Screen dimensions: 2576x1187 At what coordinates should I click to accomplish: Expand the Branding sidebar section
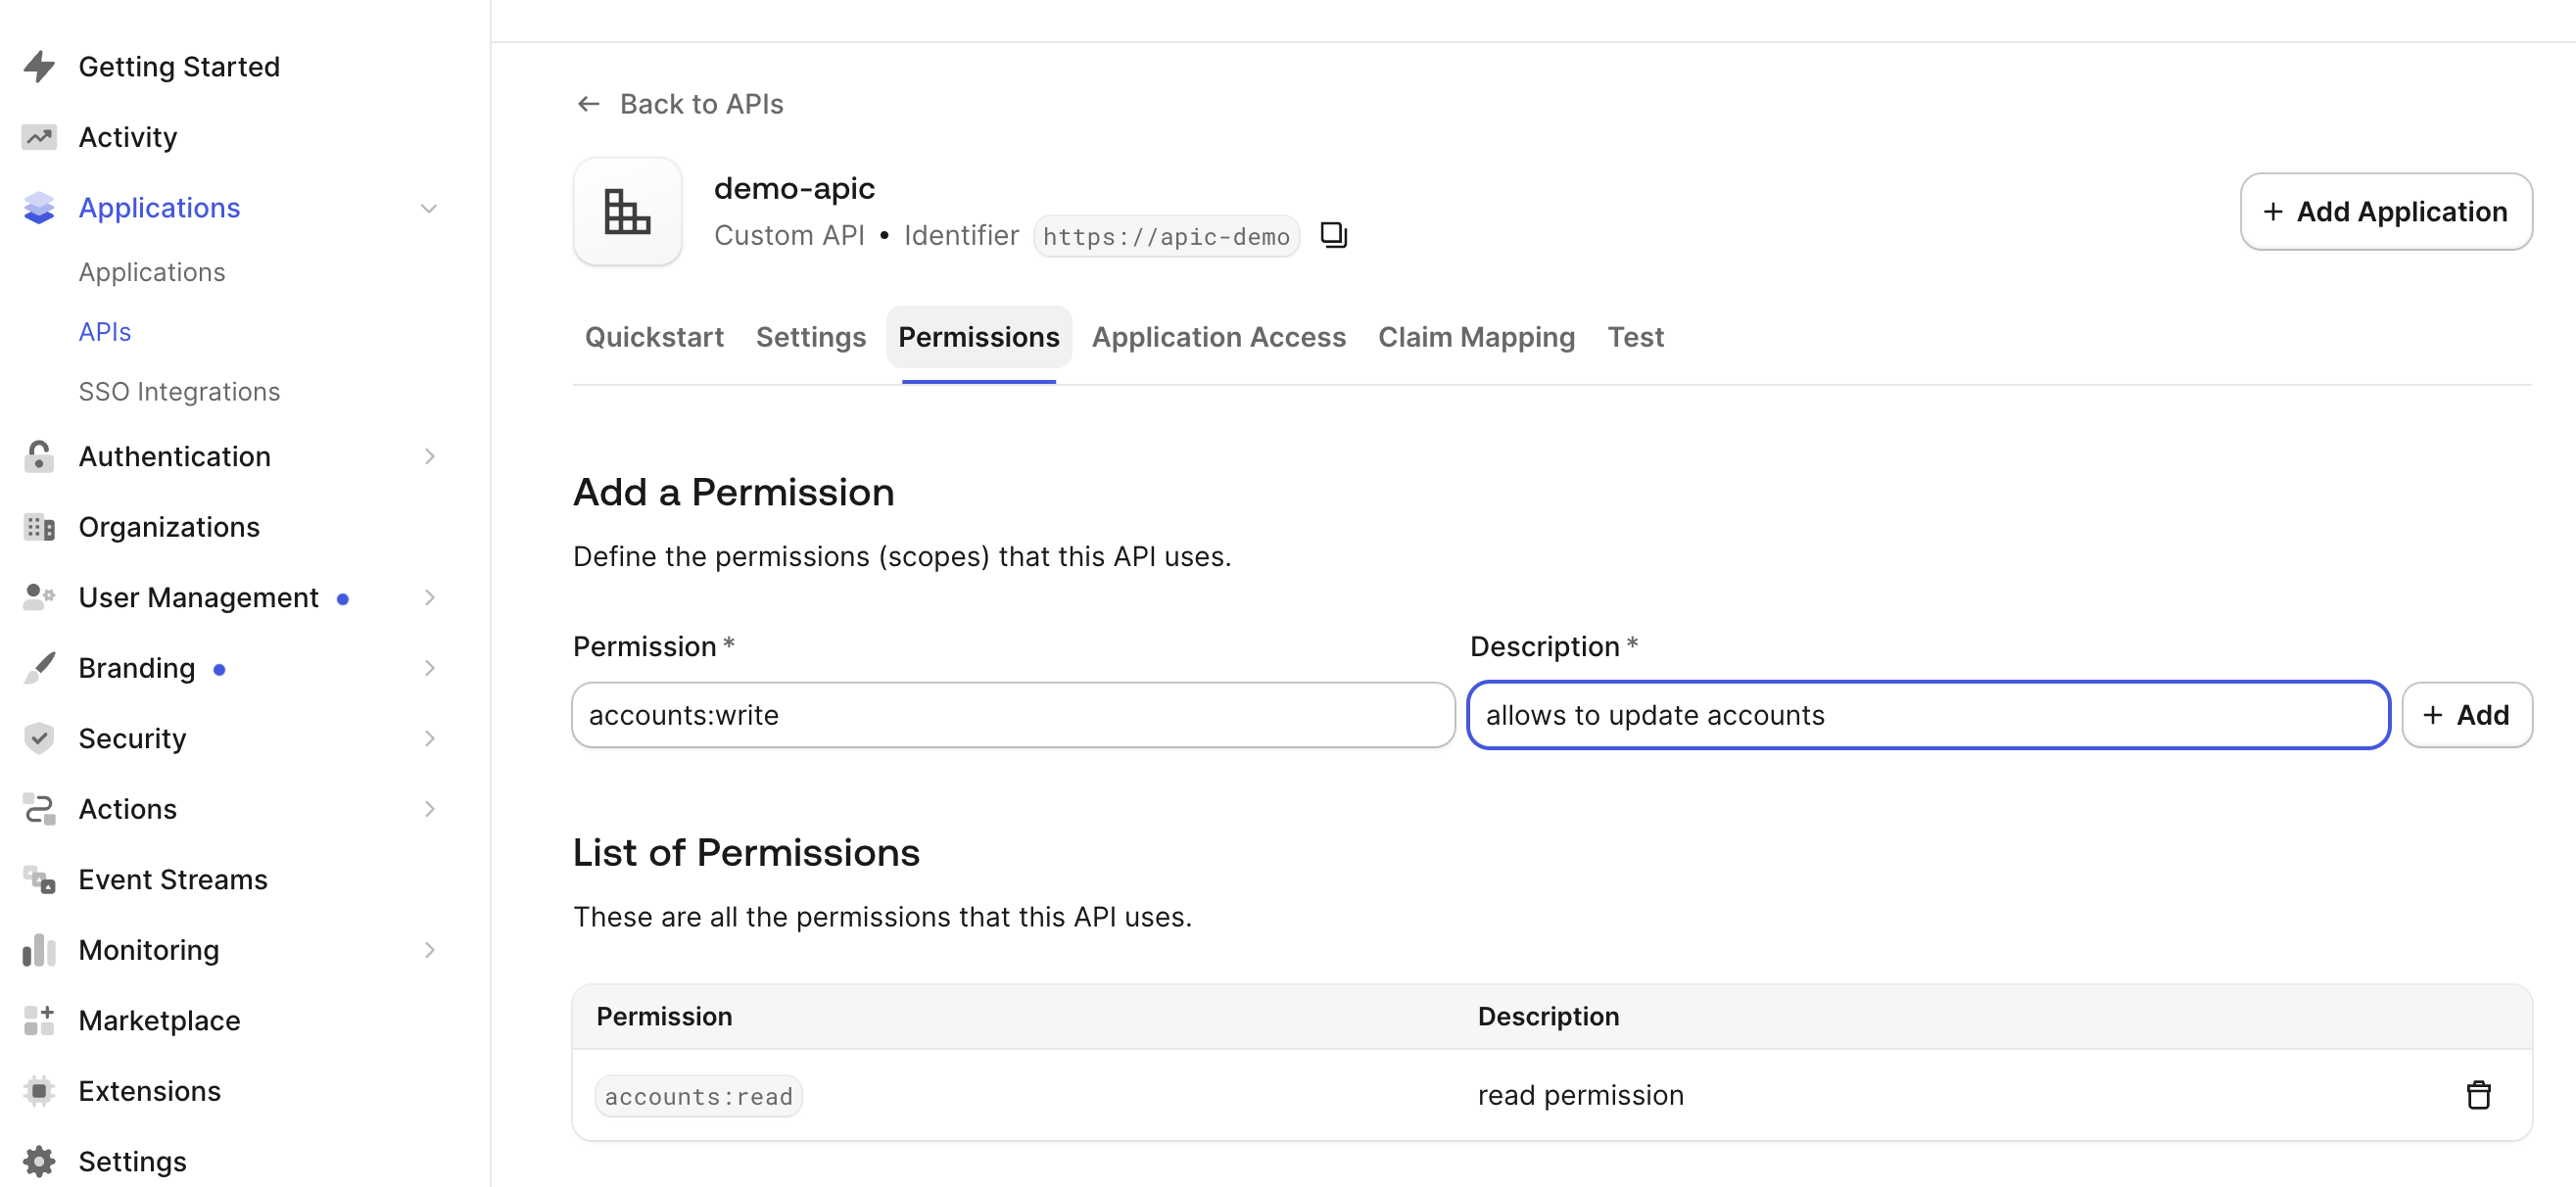[x=429, y=667]
